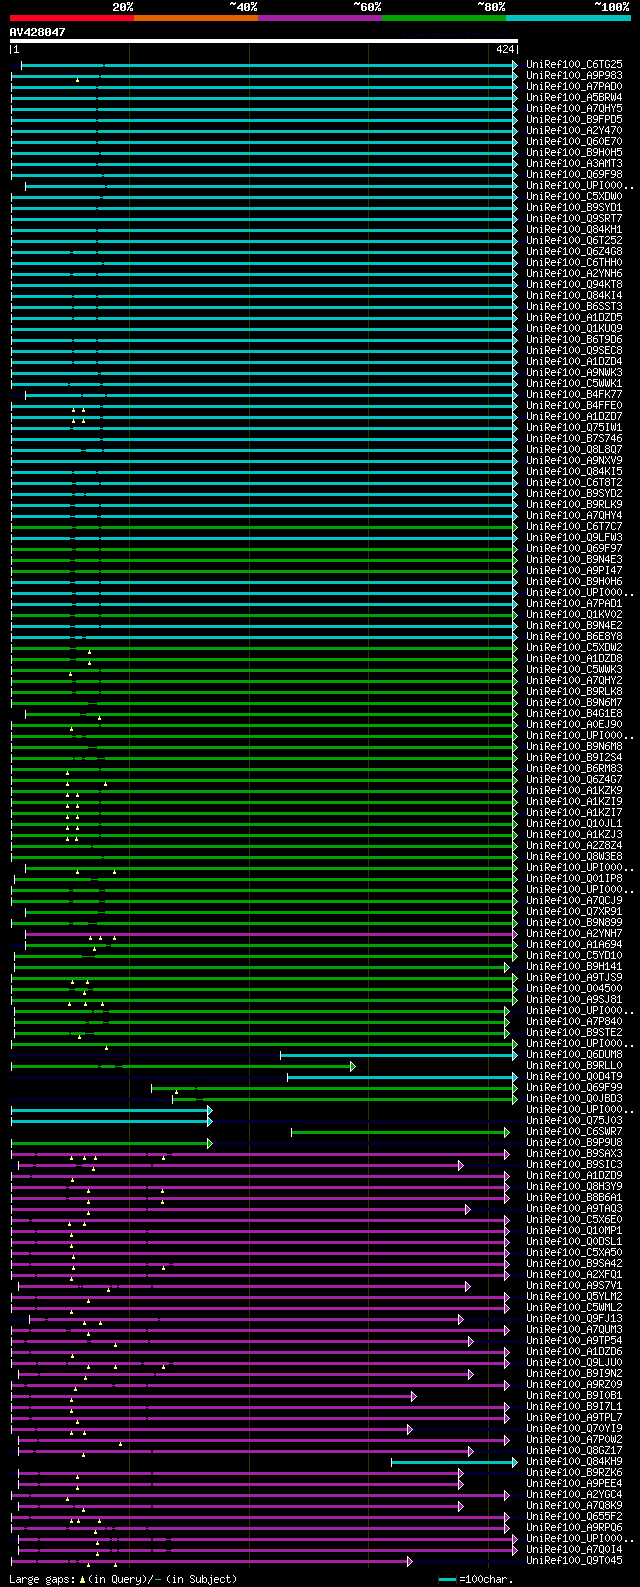Click the query end position 424

[505, 49]
